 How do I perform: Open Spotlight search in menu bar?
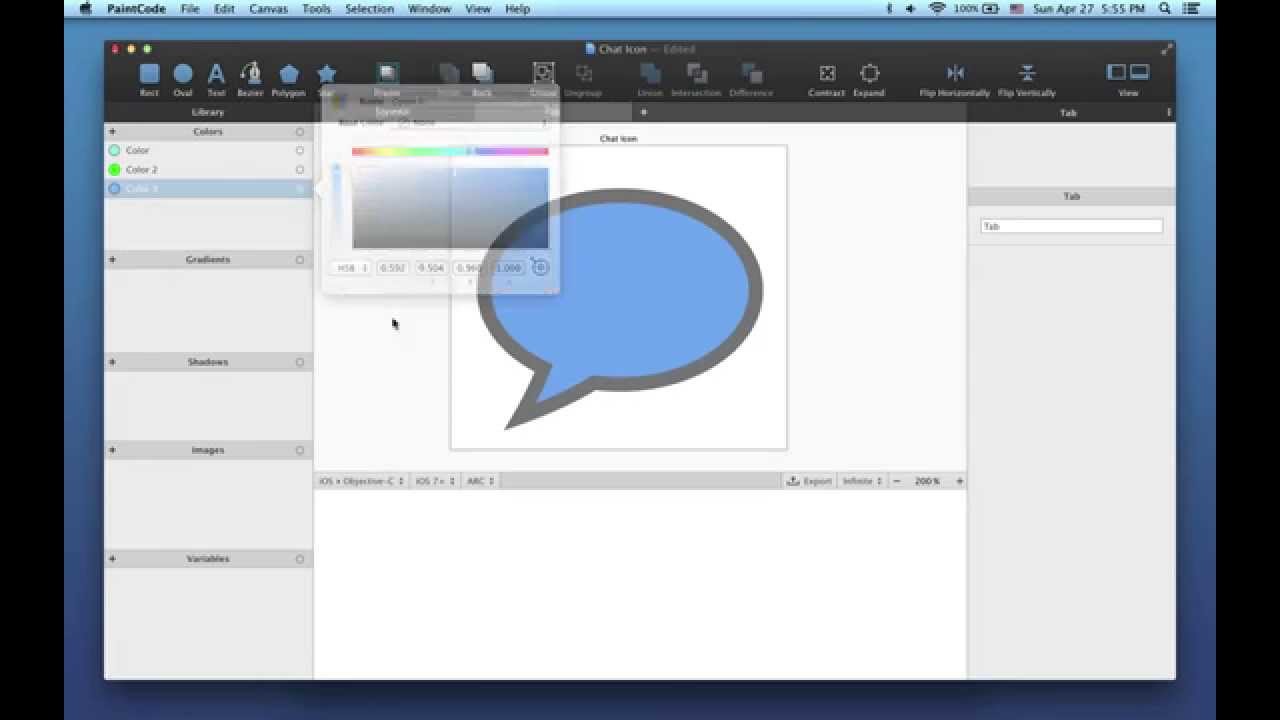[x=1165, y=8]
